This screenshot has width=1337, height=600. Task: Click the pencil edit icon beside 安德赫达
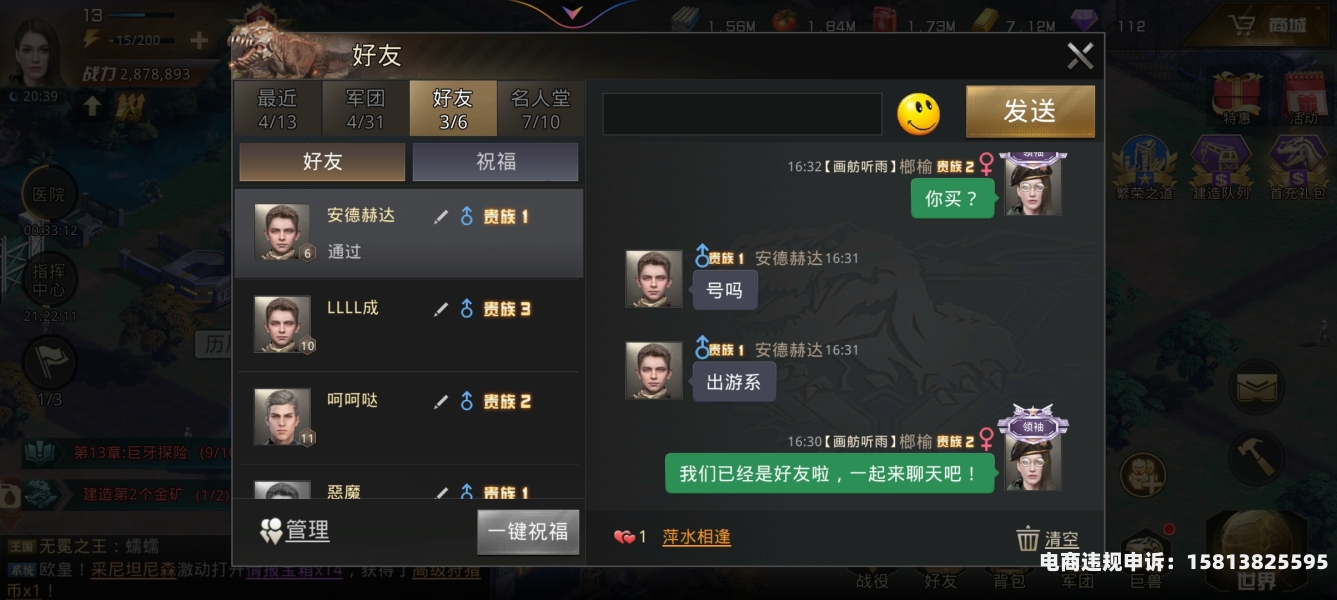[440, 217]
